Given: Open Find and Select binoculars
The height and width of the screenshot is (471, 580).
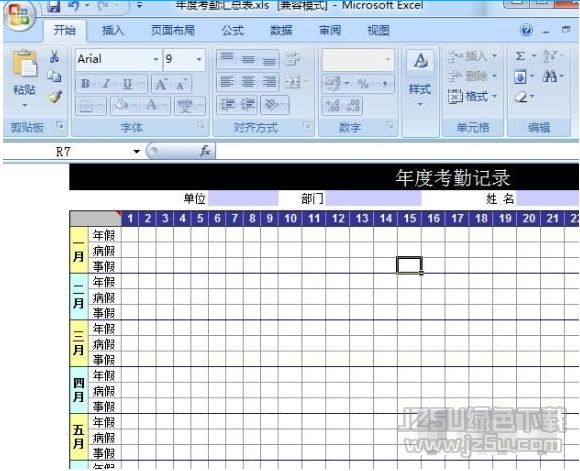Looking at the screenshot, I should tap(549, 77).
